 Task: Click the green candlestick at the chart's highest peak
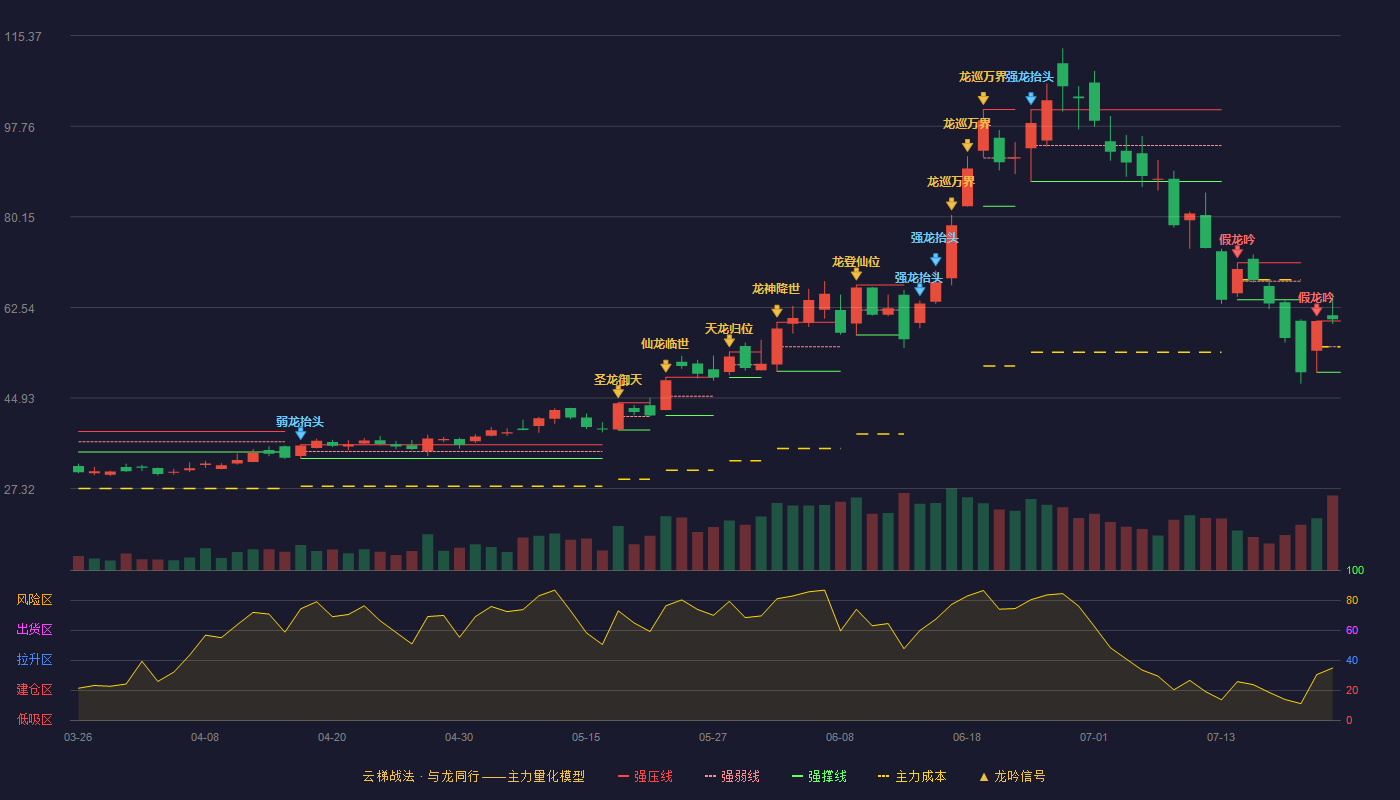(x=1062, y=74)
